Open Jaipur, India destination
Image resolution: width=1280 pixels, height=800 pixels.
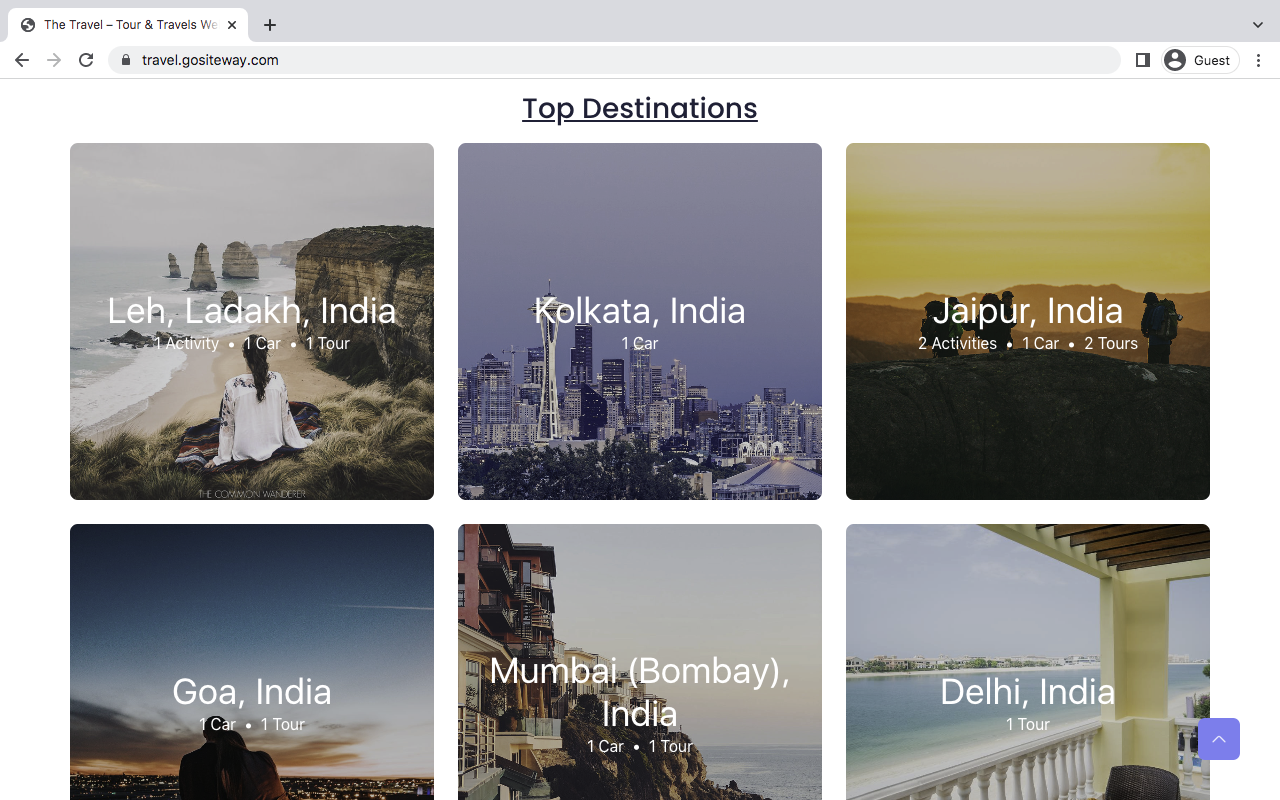(x=1028, y=311)
